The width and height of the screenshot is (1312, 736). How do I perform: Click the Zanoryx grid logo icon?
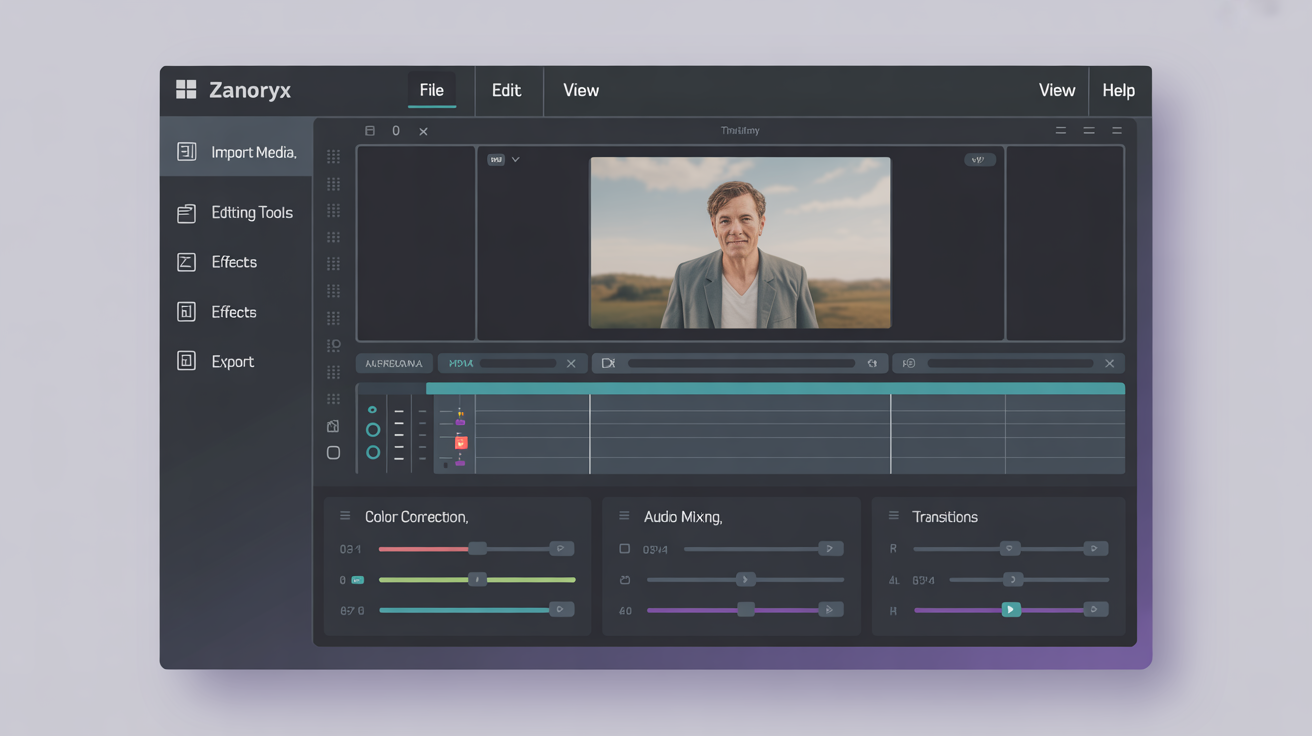pos(186,90)
